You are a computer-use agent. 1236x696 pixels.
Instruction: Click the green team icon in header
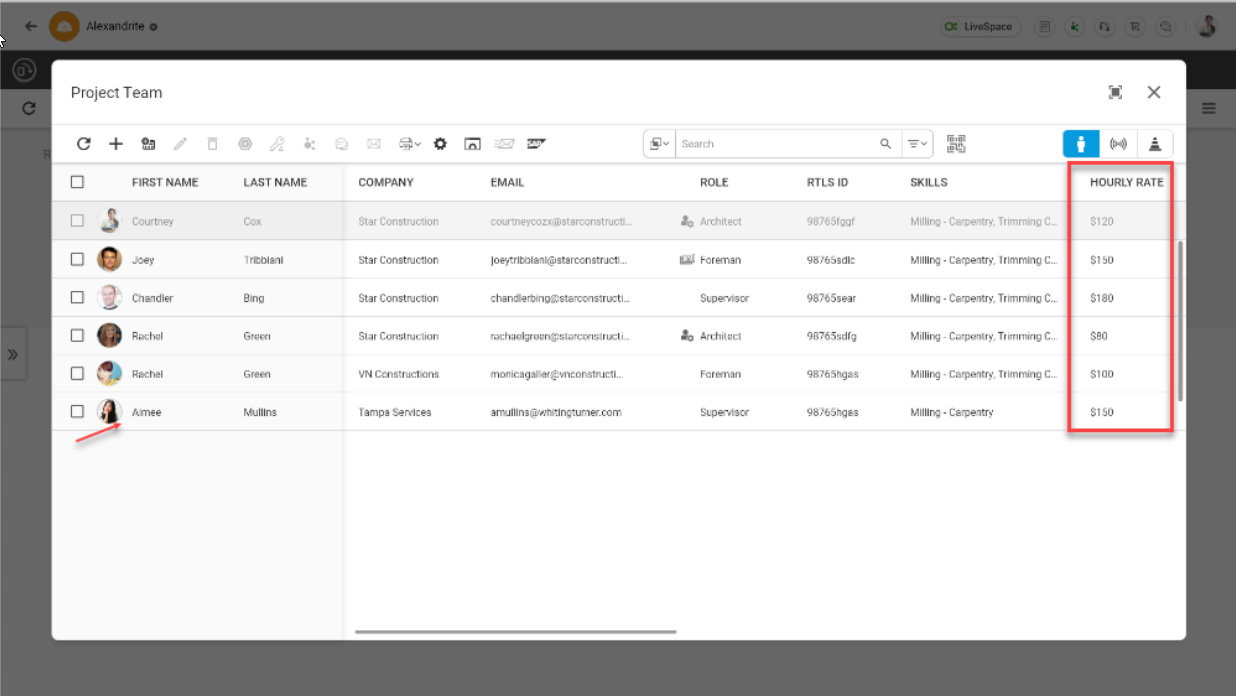point(1075,27)
